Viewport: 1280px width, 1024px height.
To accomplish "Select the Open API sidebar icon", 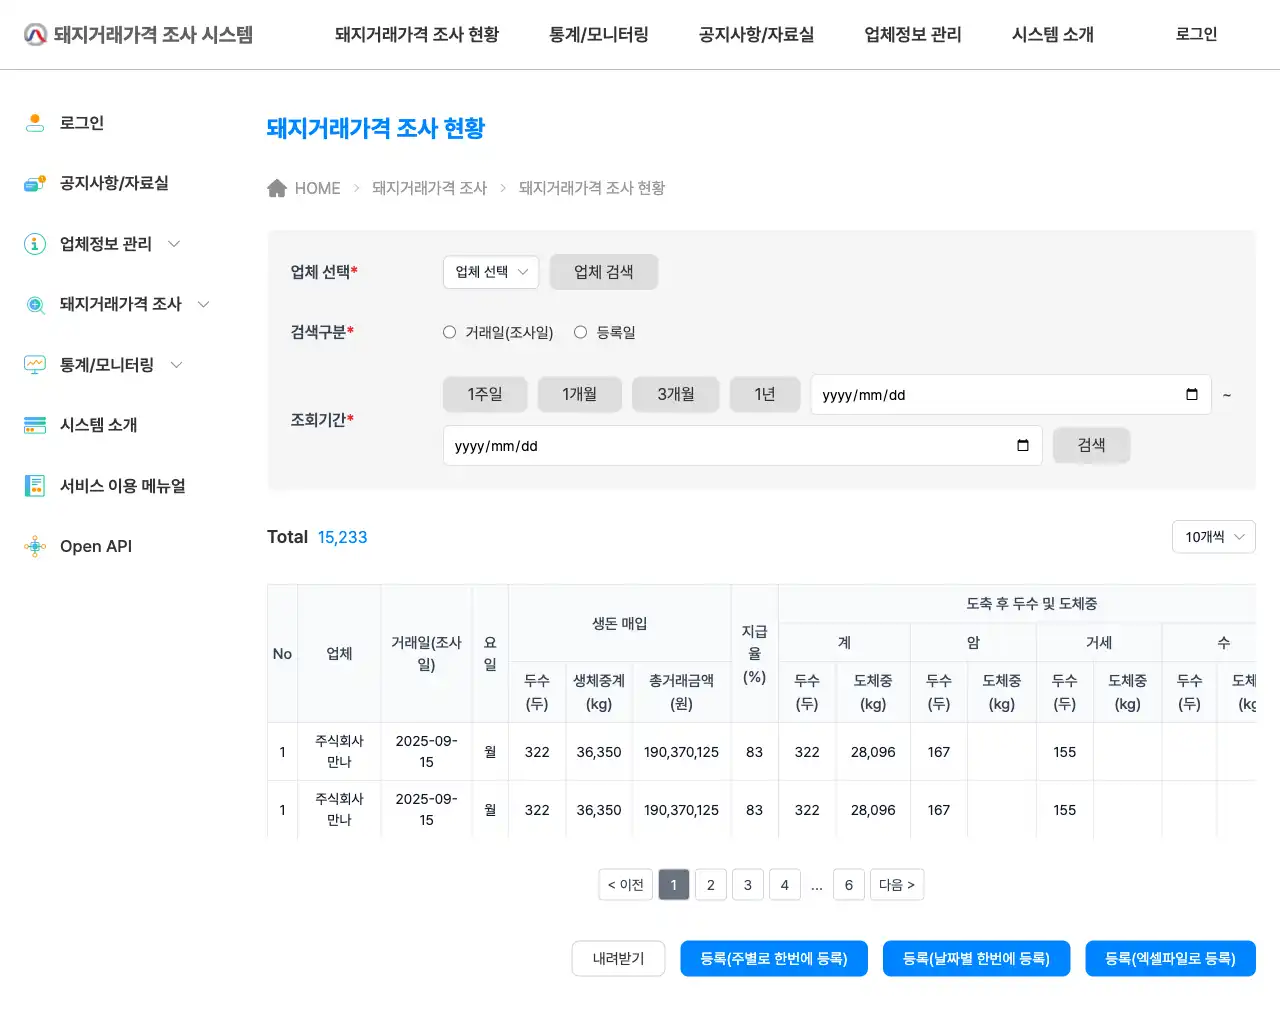I will [x=34, y=546].
